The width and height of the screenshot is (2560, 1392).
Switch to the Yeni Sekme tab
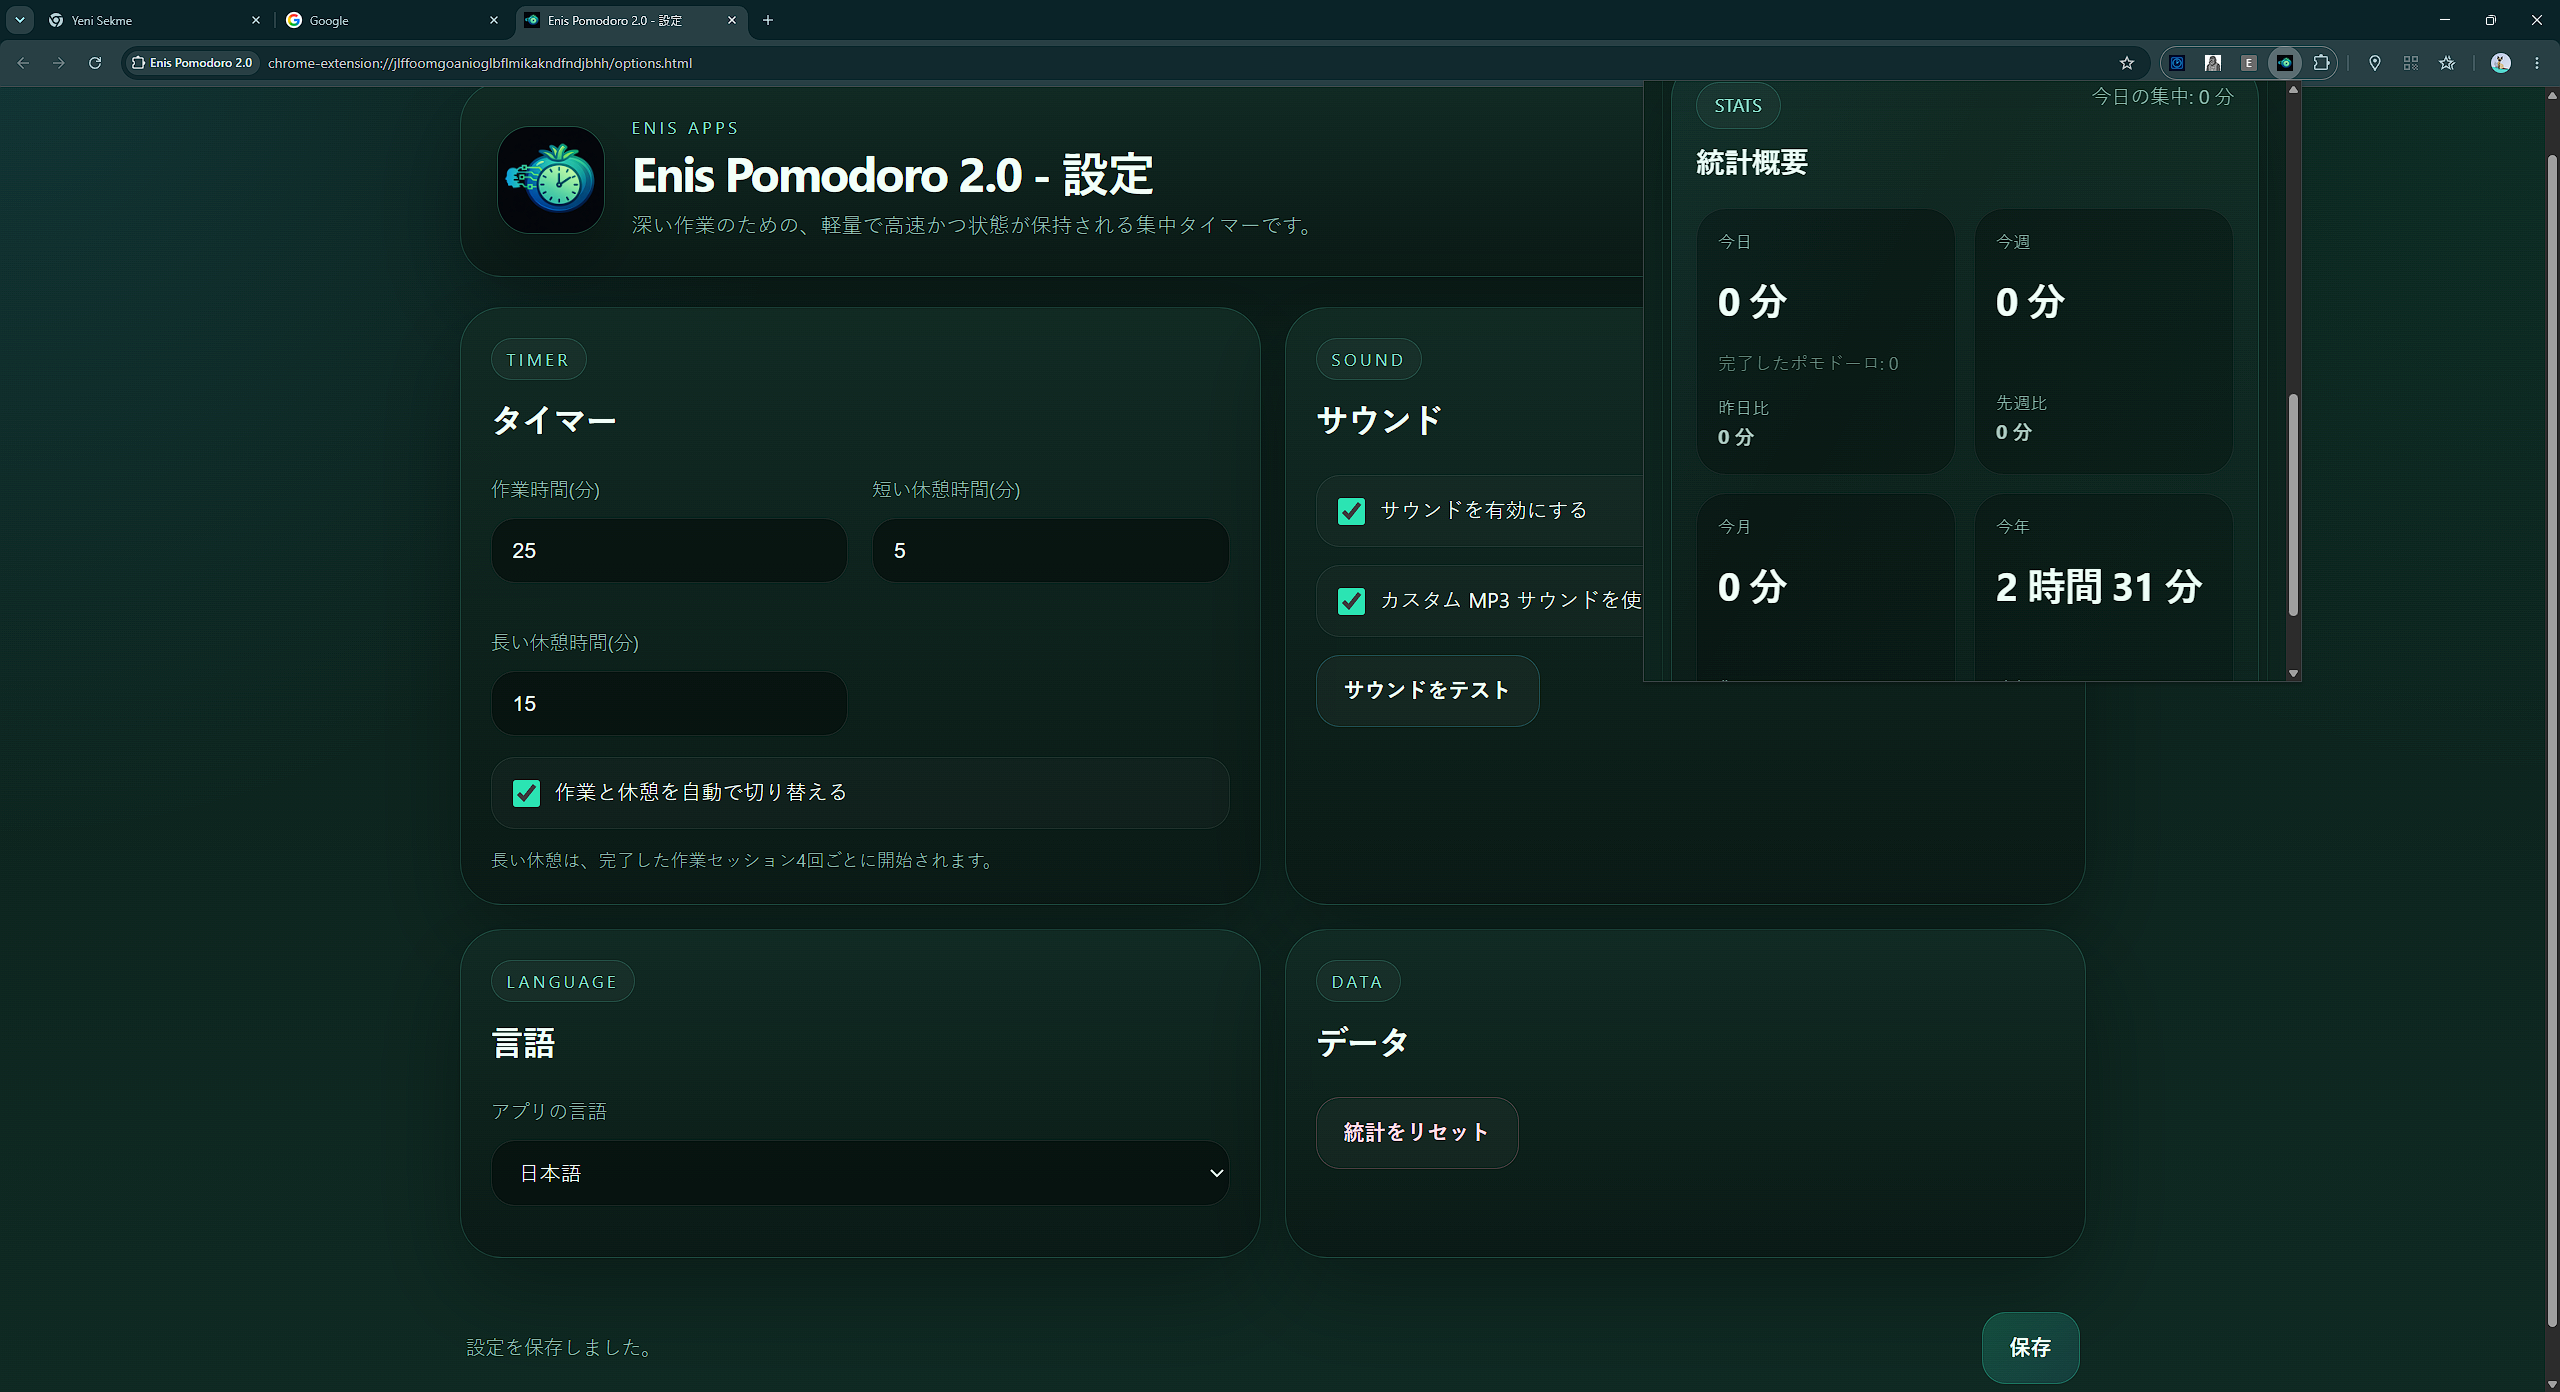pyautogui.click(x=155, y=20)
